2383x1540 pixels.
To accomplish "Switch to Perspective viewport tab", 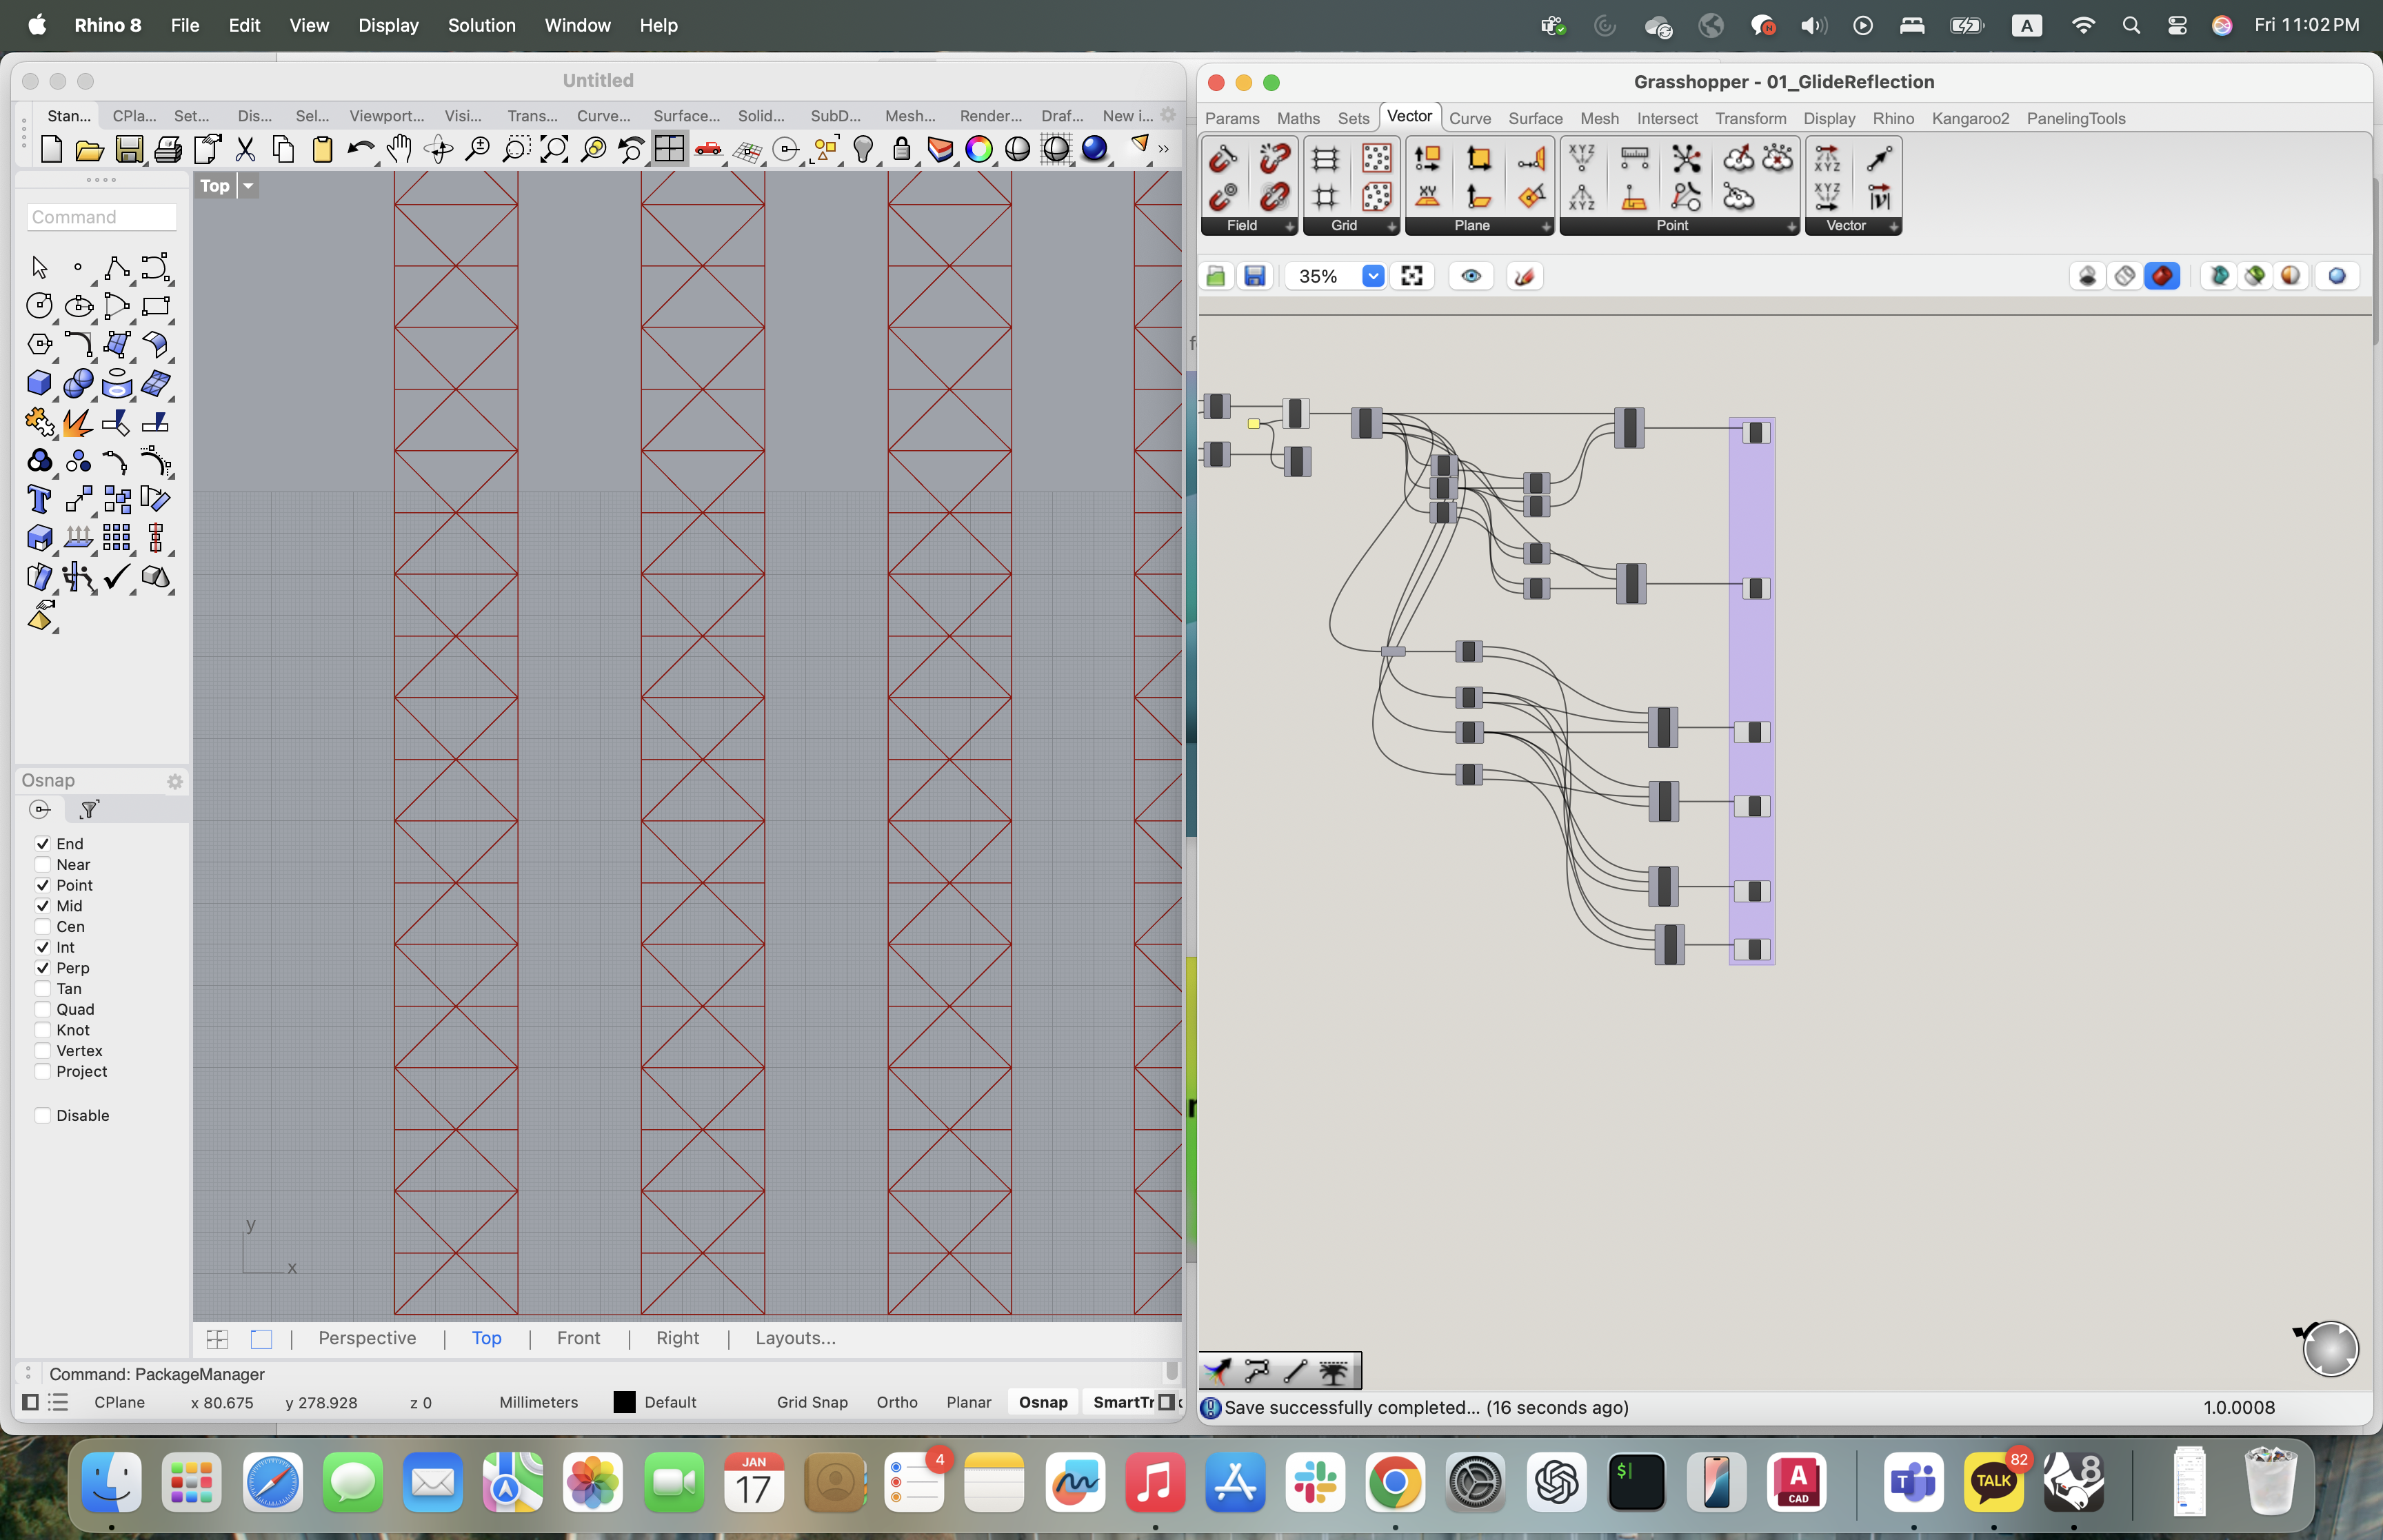I will 367,1338.
